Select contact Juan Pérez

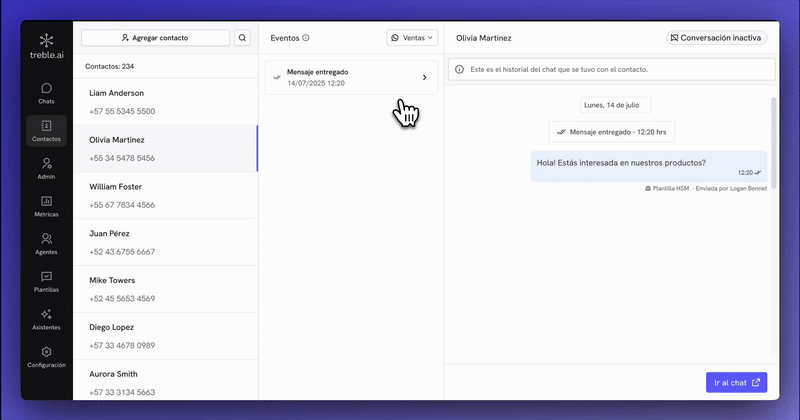[x=166, y=242]
